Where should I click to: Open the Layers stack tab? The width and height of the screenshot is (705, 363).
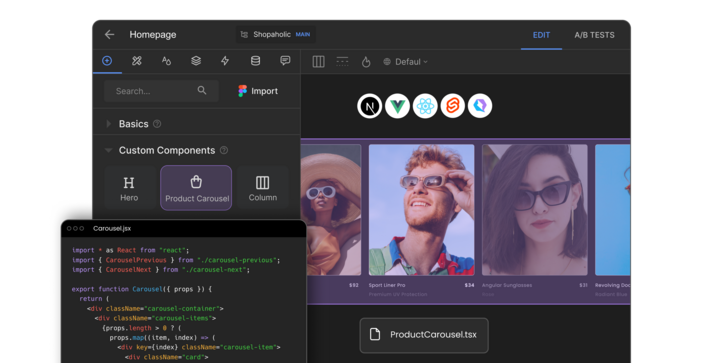coord(196,61)
